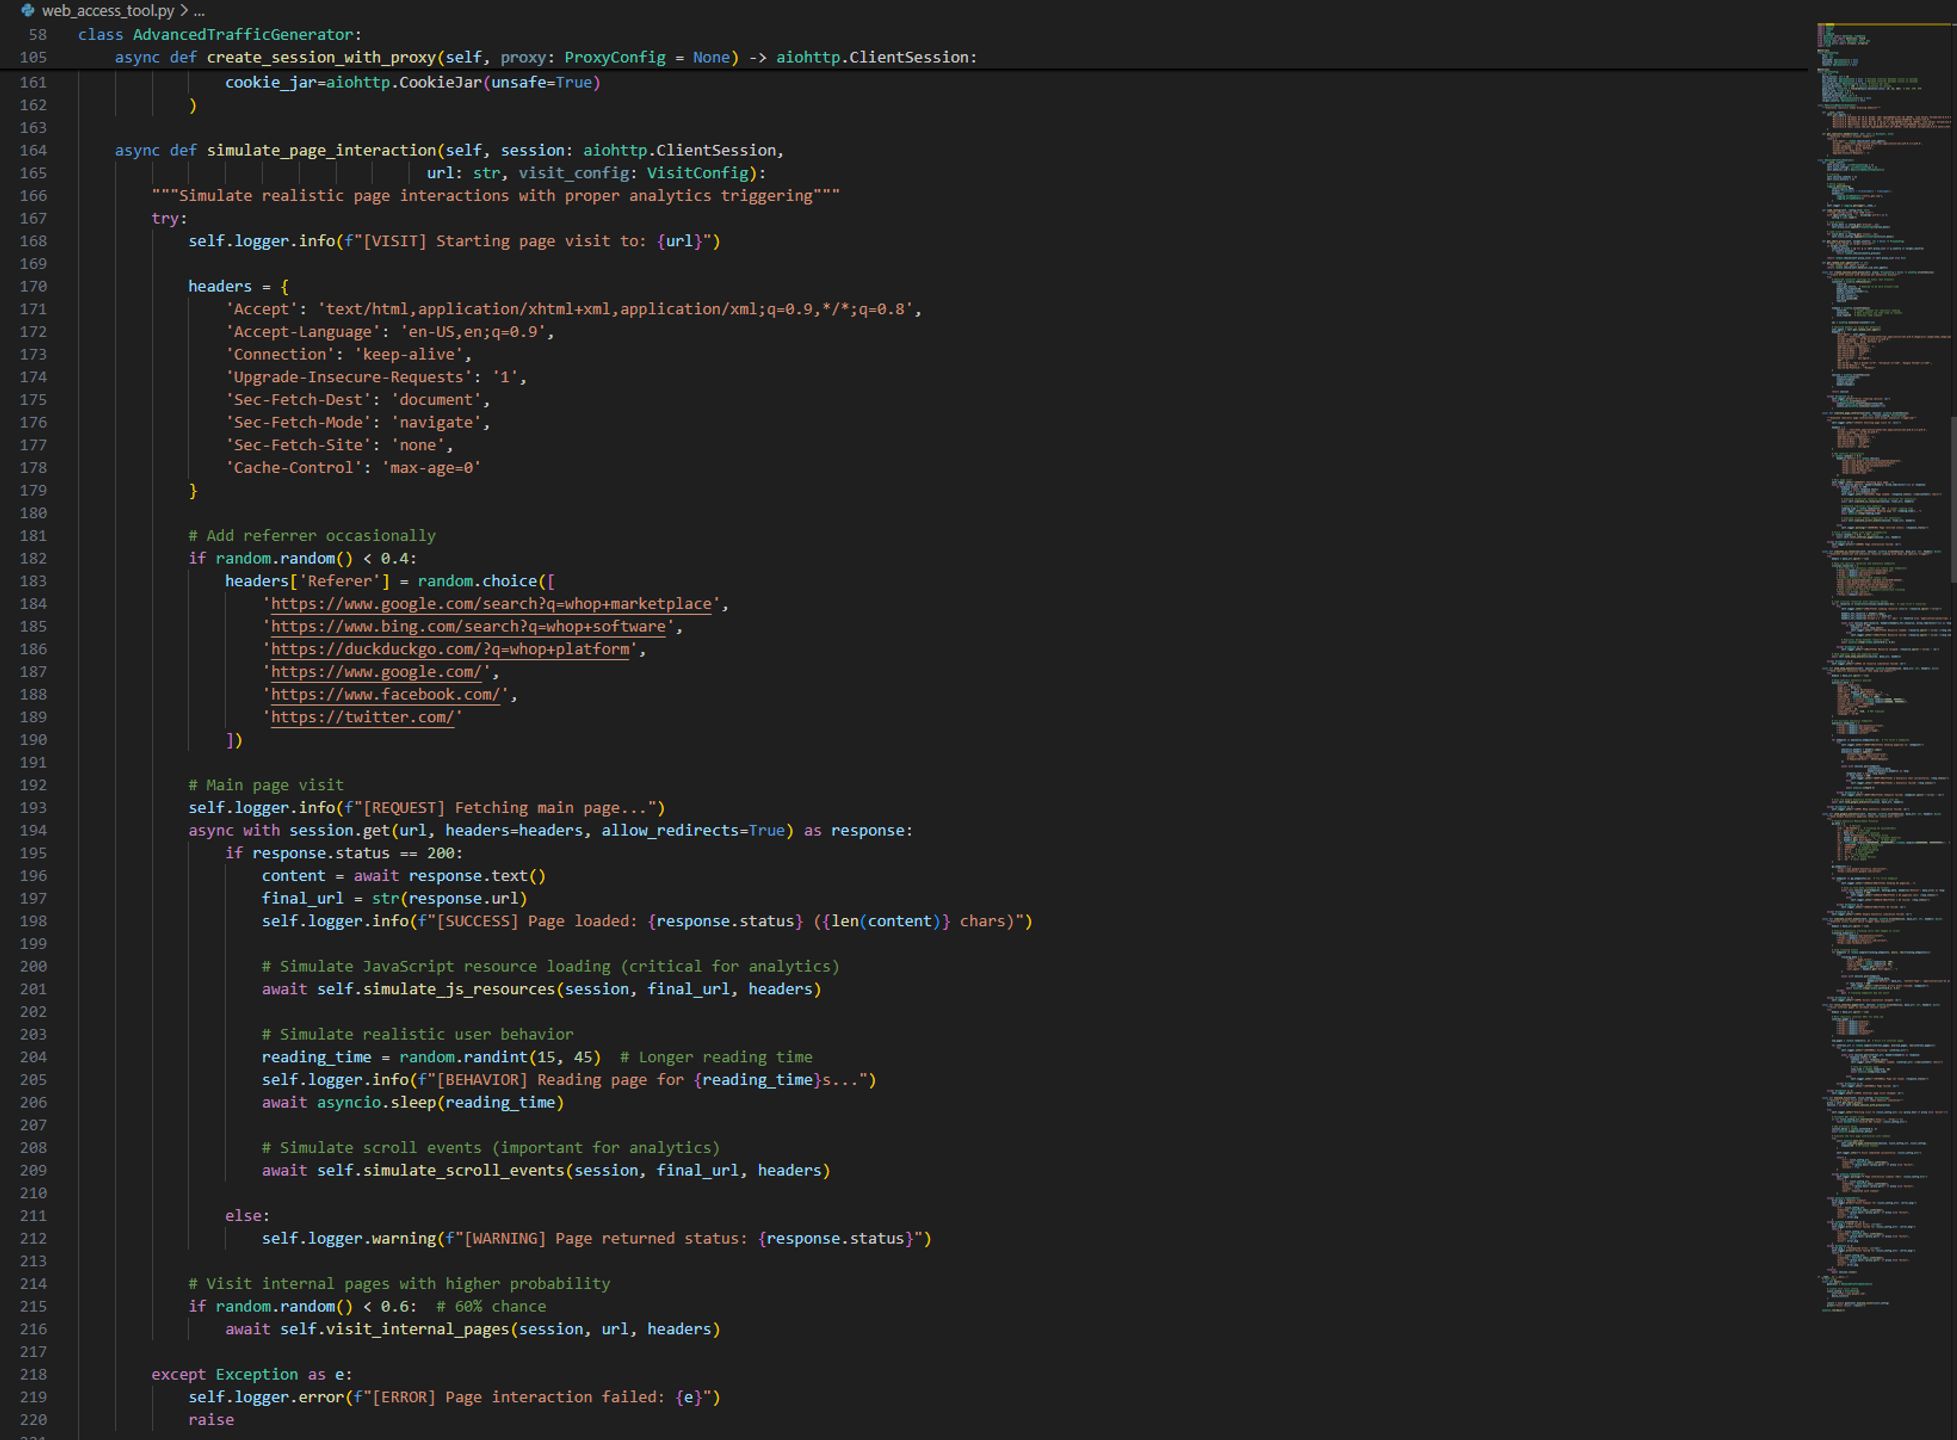This screenshot has height=1440, width=1957.
Task: Follow the https://www.facebook.com/ link
Action: click(x=386, y=695)
